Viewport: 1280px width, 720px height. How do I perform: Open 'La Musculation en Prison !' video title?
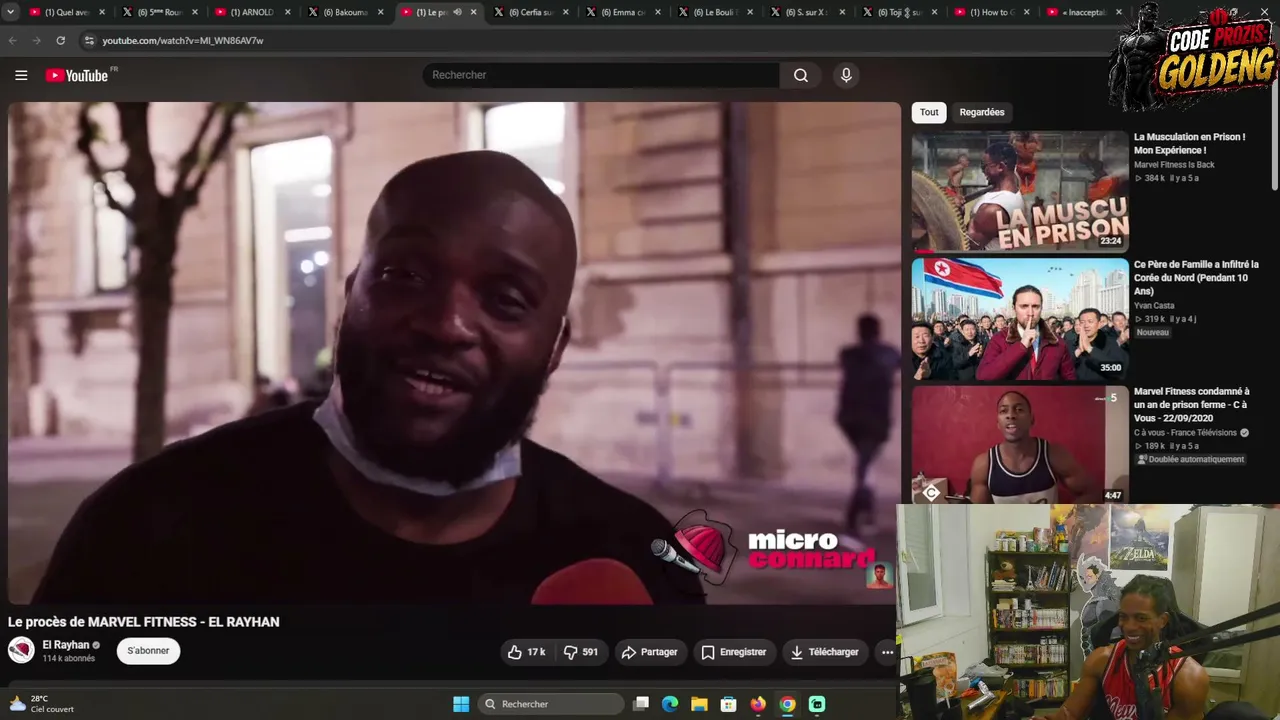click(x=1190, y=143)
